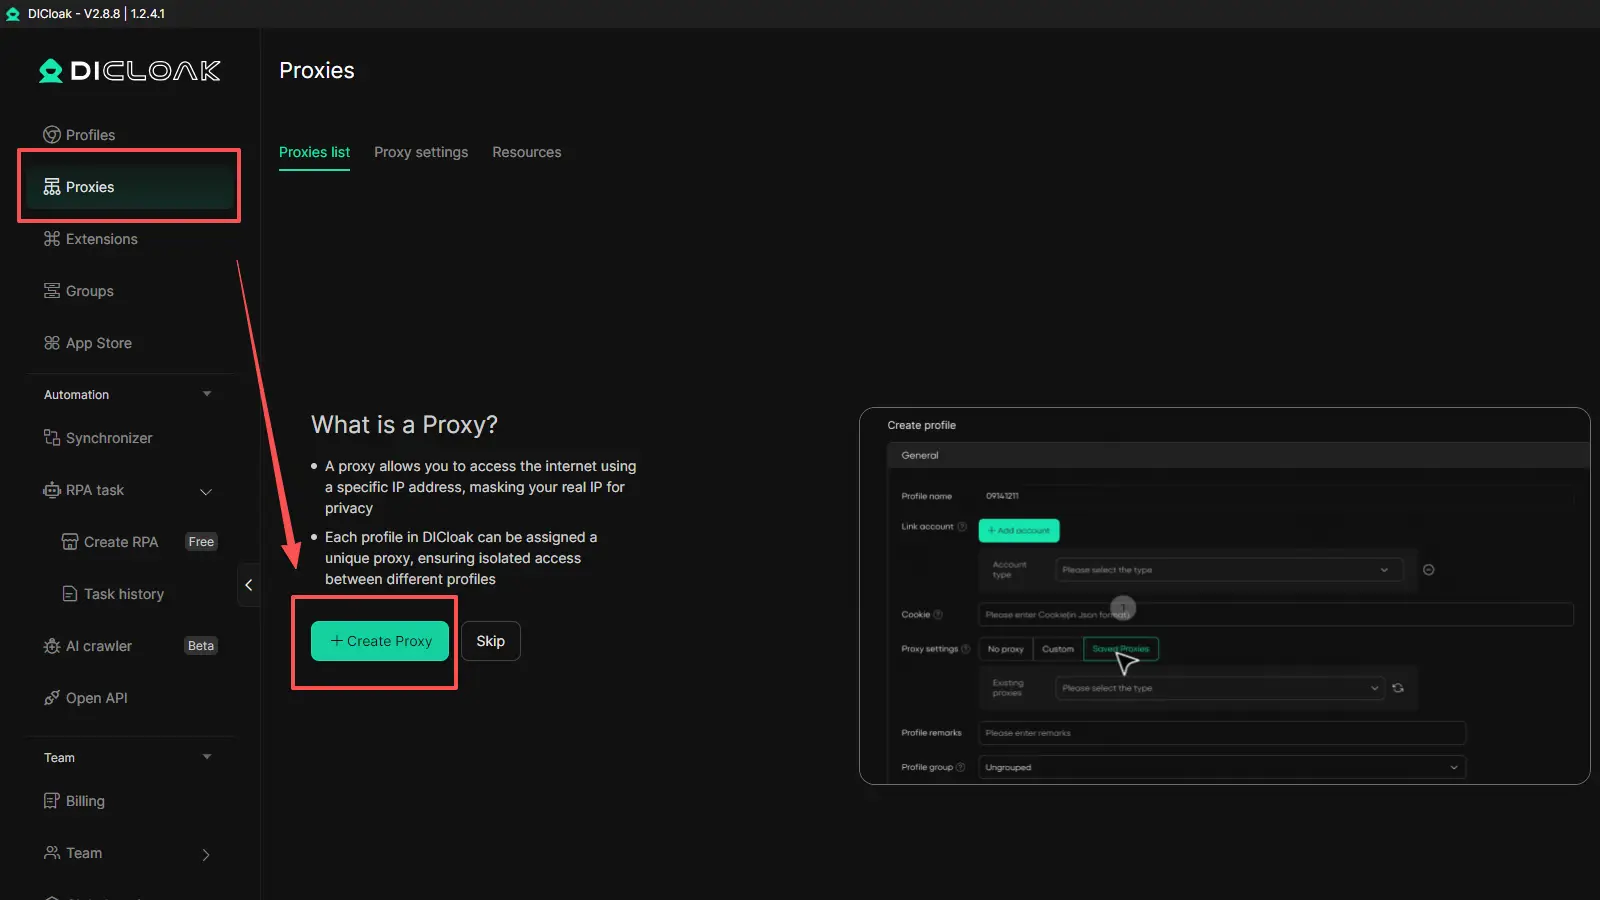This screenshot has height=900, width=1600.
Task: Open Groups via its sidebar icon
Action: point(52,291)
